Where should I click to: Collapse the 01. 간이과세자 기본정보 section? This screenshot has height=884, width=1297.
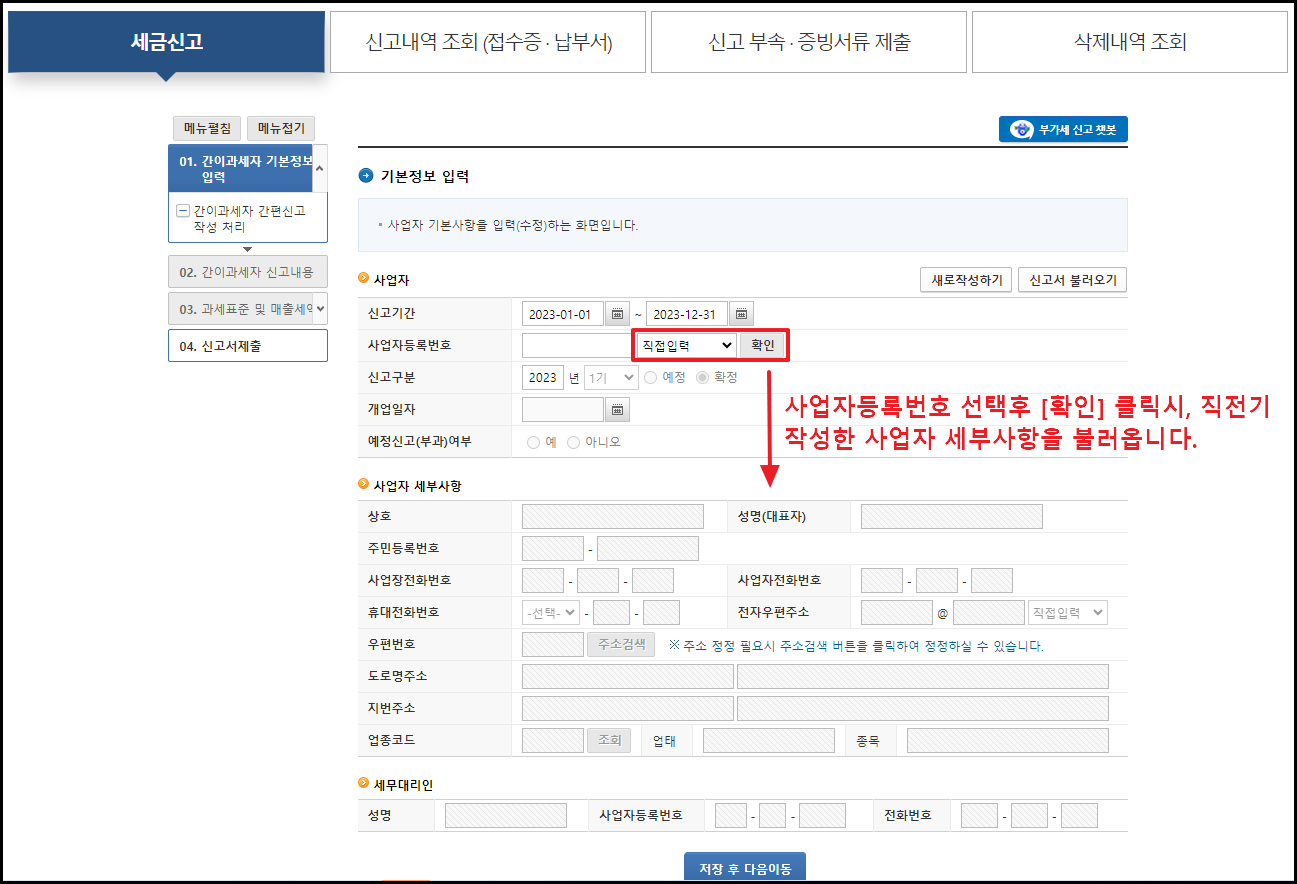[x=320, y=169]
